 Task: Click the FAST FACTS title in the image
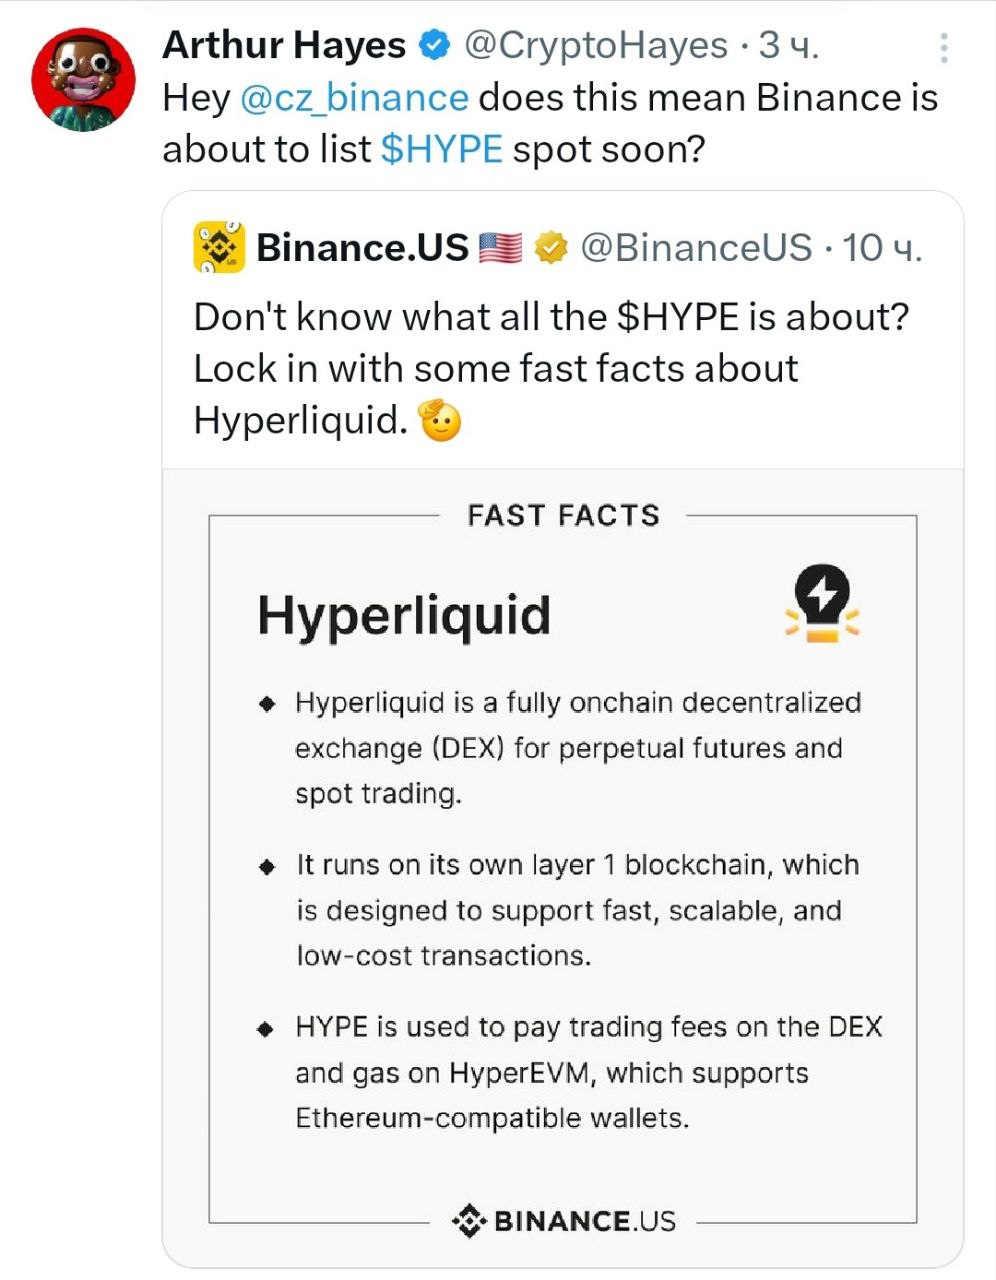coord(564,515)
